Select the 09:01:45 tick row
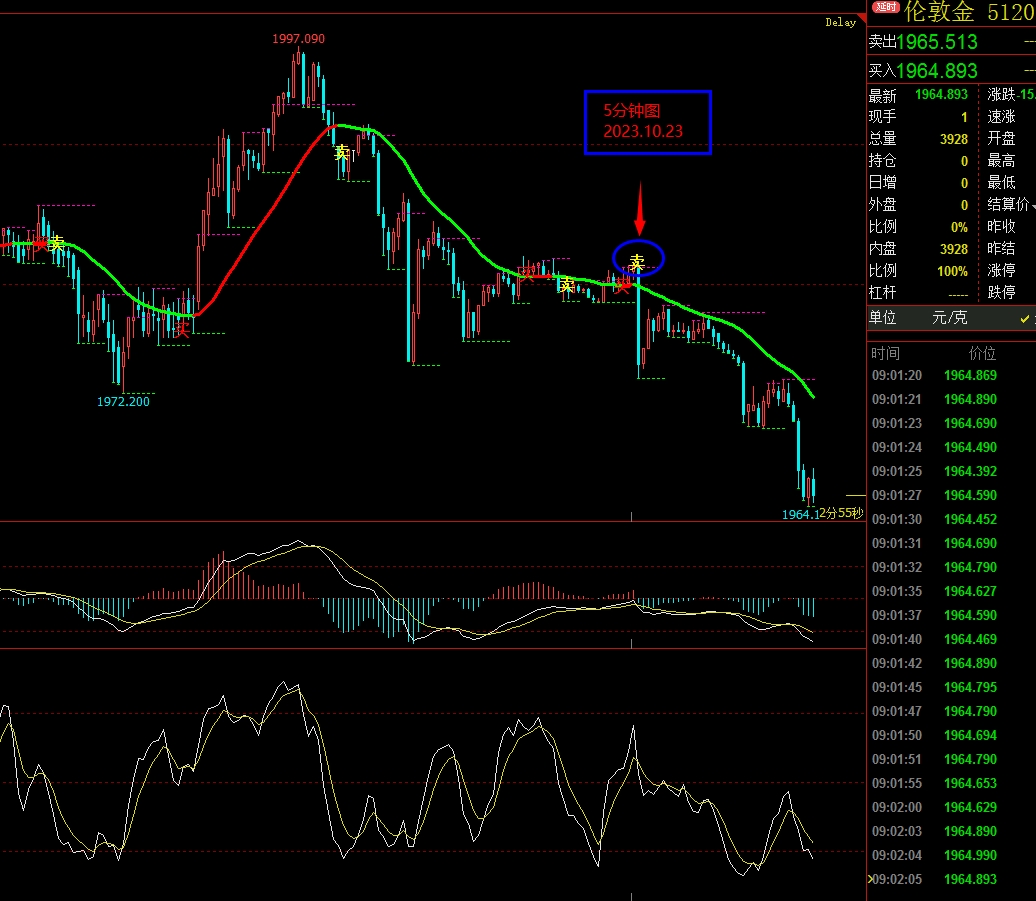 [x=951, y=687]
